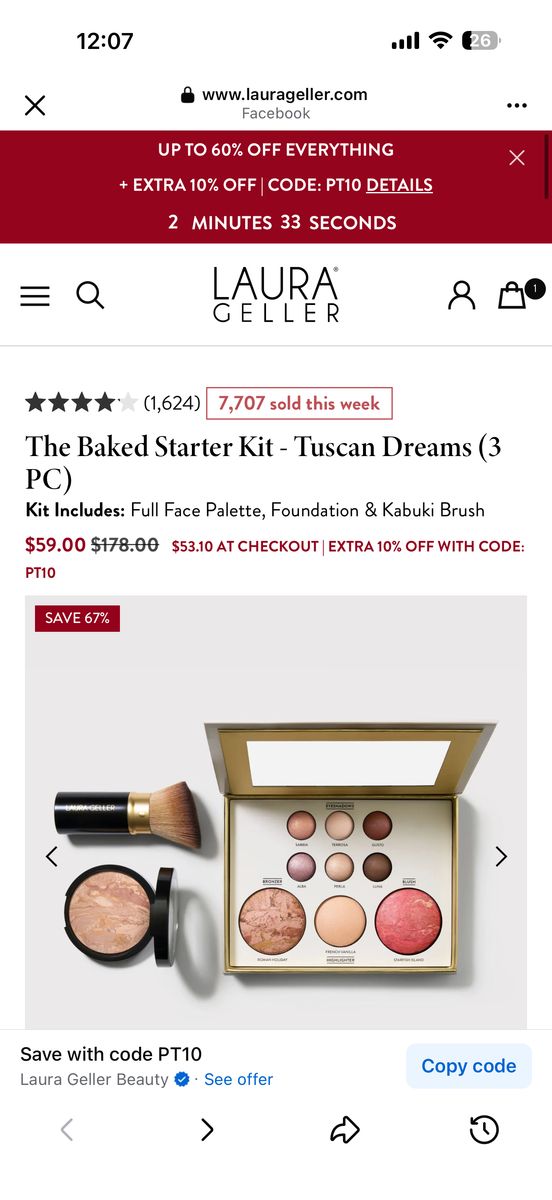
Task: Show next product image
Action: [x=501, y=856]
